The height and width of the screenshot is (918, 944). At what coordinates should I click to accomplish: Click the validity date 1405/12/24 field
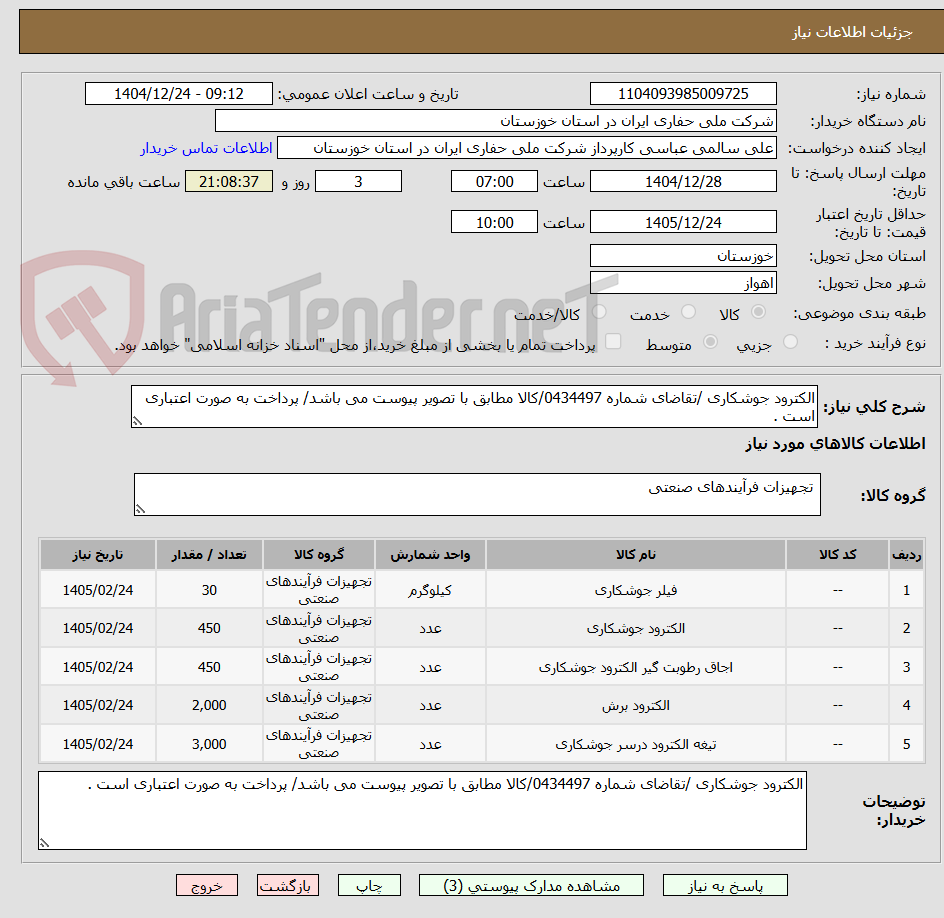[x=683, y=222]
